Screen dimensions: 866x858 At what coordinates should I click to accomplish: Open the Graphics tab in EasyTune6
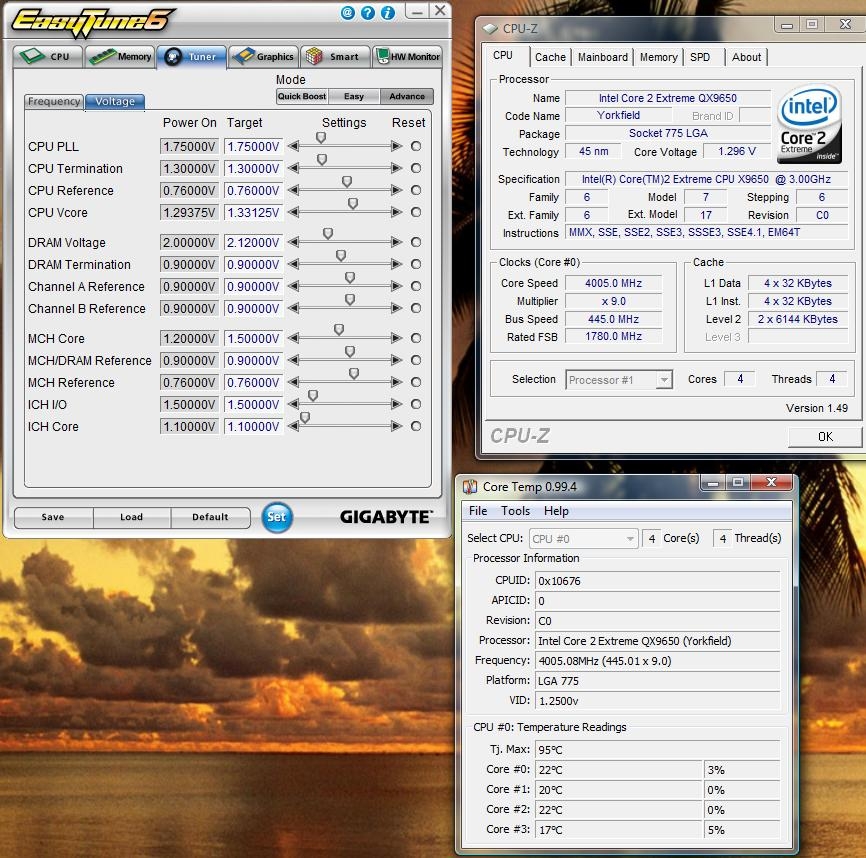click(x=263, y=57)
